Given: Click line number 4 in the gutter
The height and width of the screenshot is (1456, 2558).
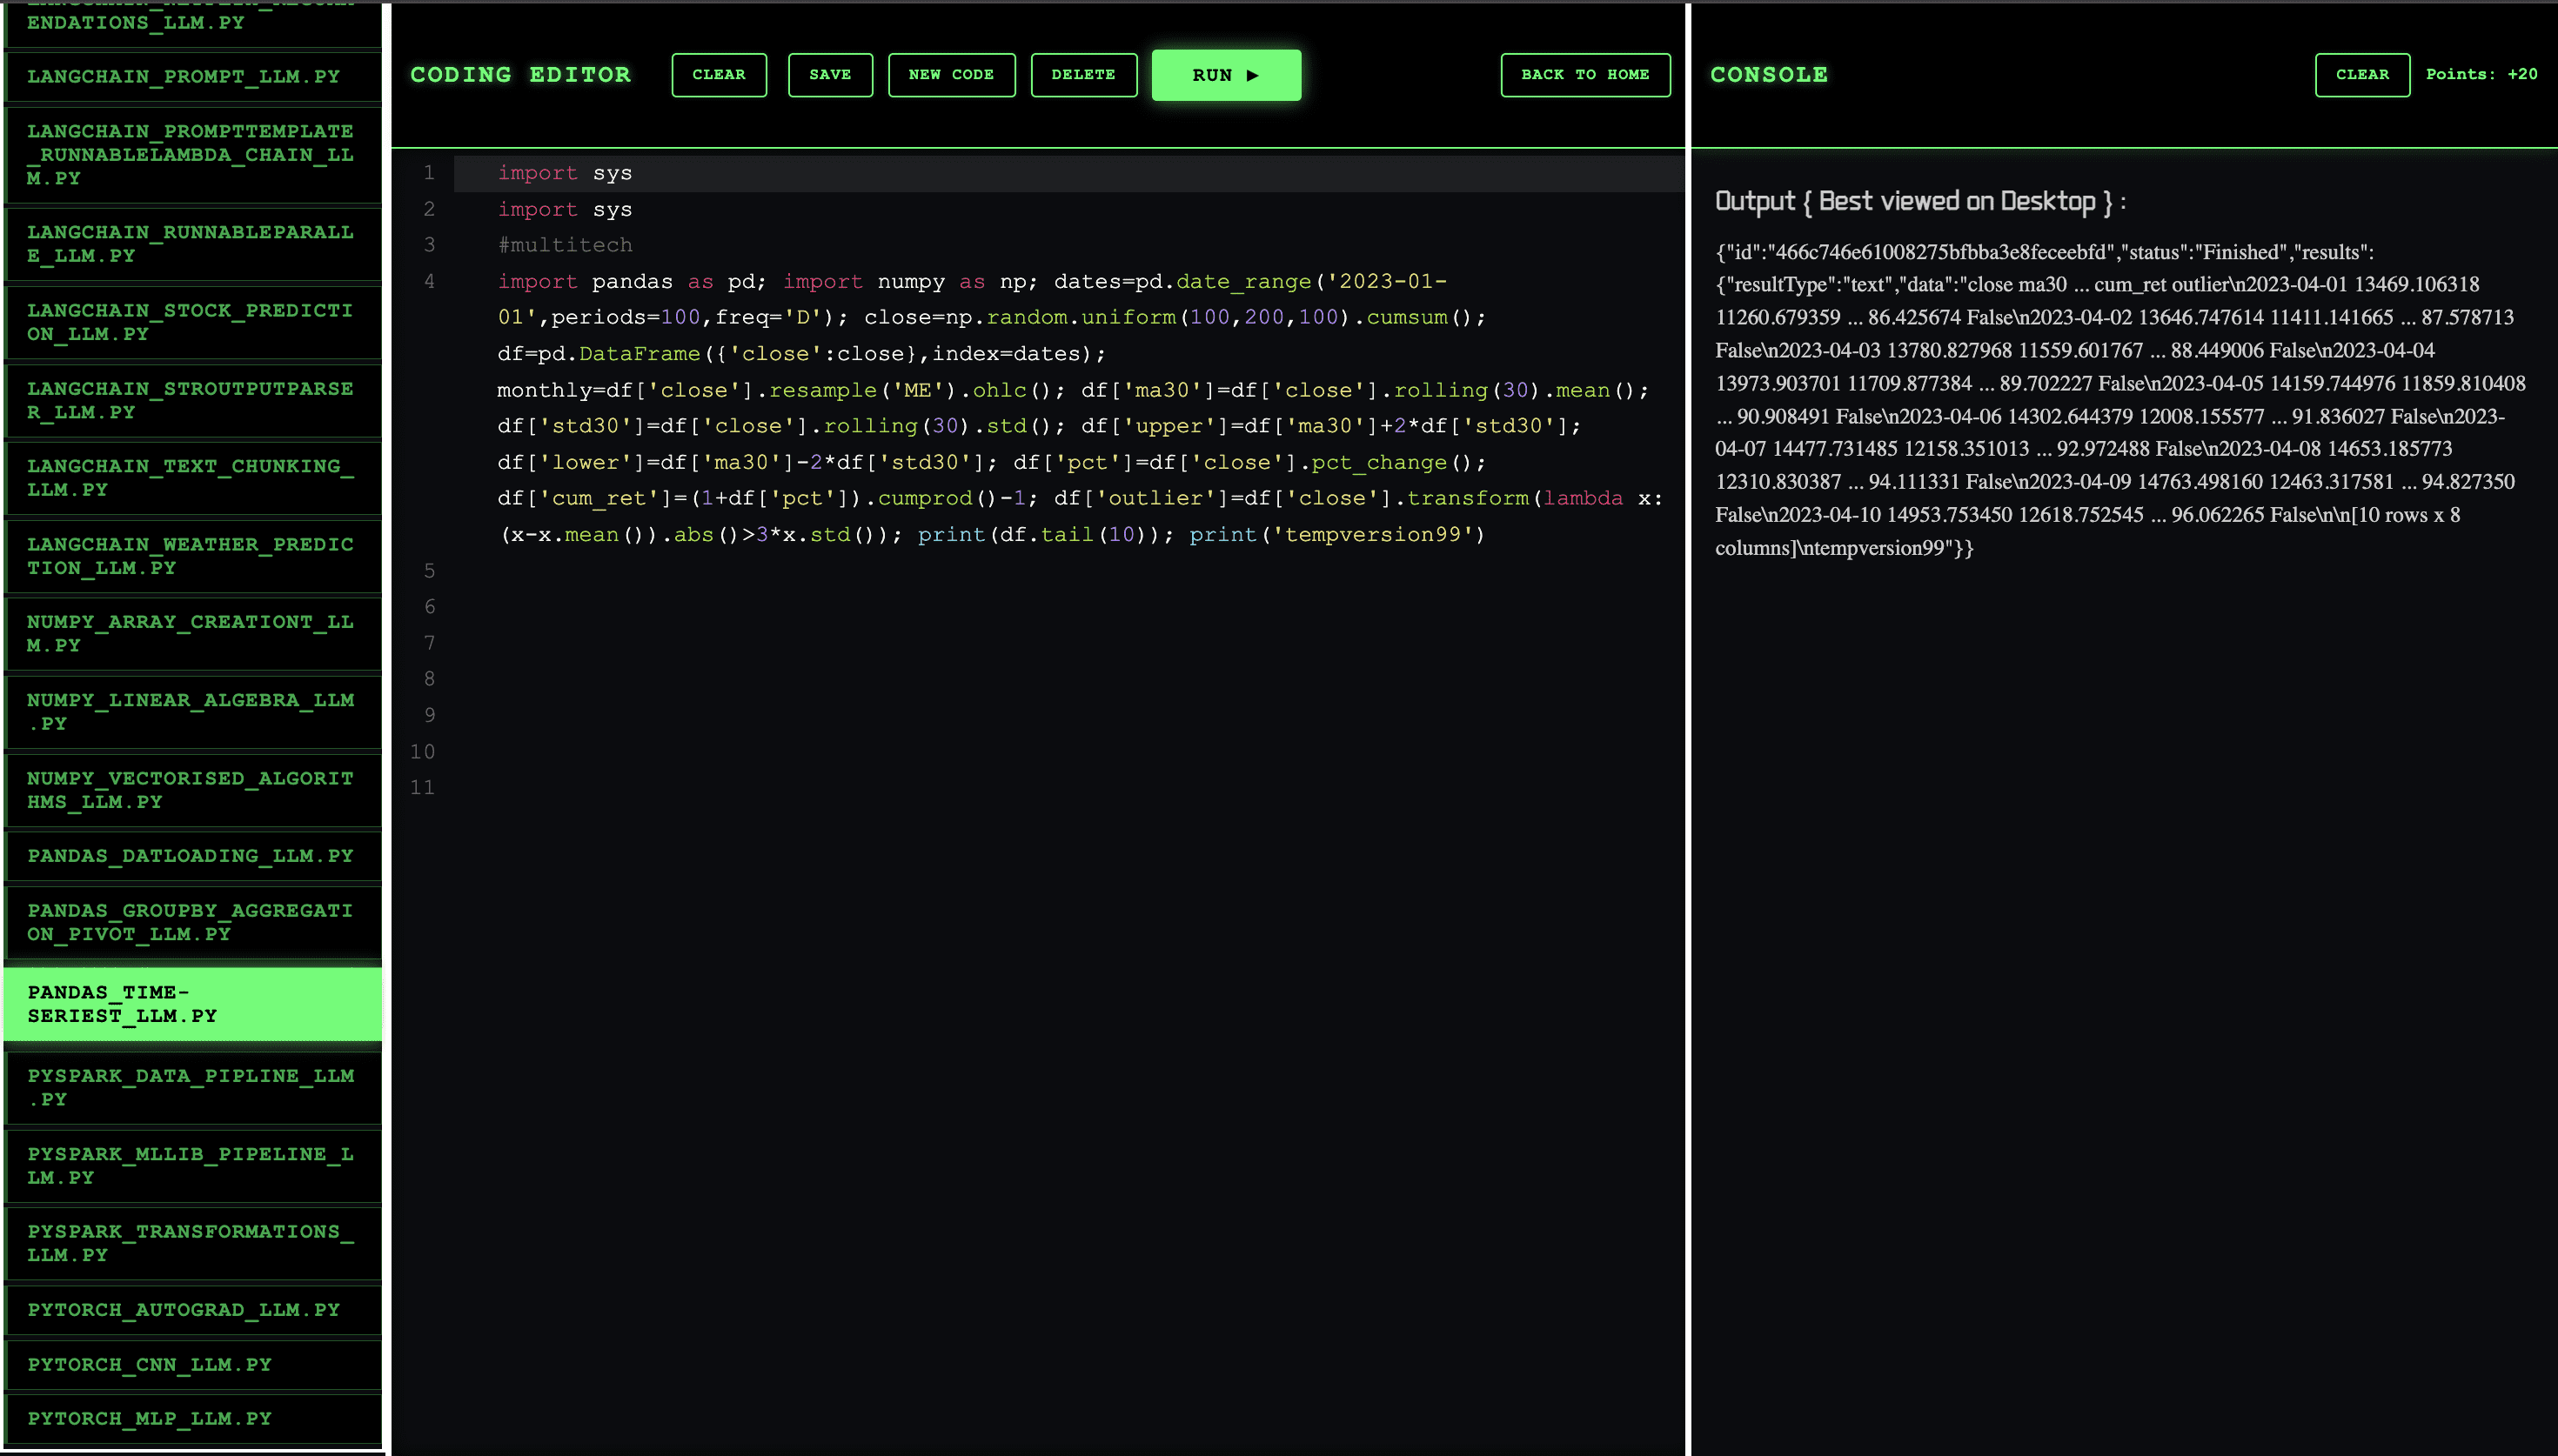Looking at the screenshot, I should click(429, 281).
